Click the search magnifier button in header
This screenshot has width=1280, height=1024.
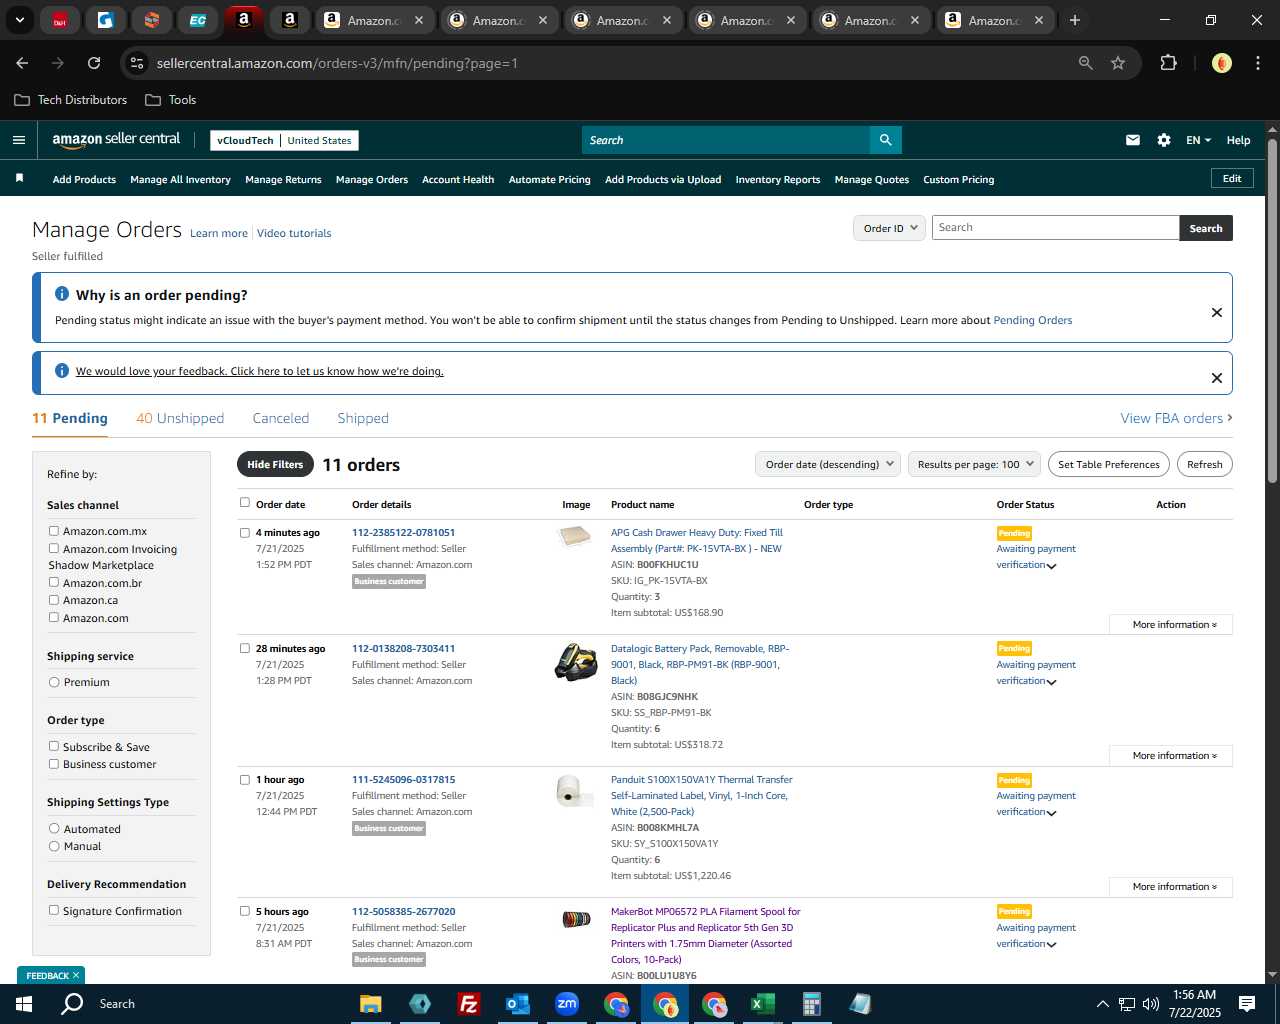point(885,140)
